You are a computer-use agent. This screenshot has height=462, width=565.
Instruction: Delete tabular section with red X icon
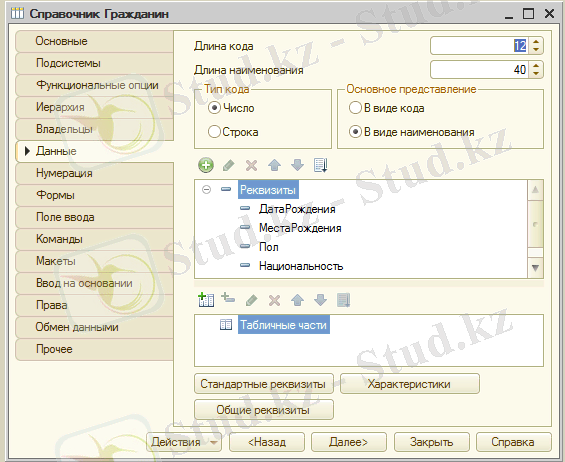pyautogui.click(x=275, y=300)
